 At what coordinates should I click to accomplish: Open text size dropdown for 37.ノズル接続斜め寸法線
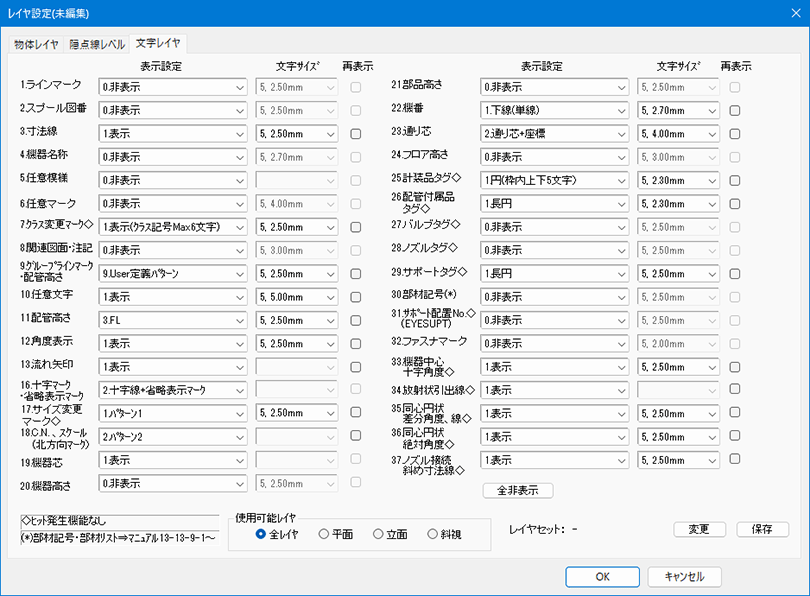[x=678, y=460]
